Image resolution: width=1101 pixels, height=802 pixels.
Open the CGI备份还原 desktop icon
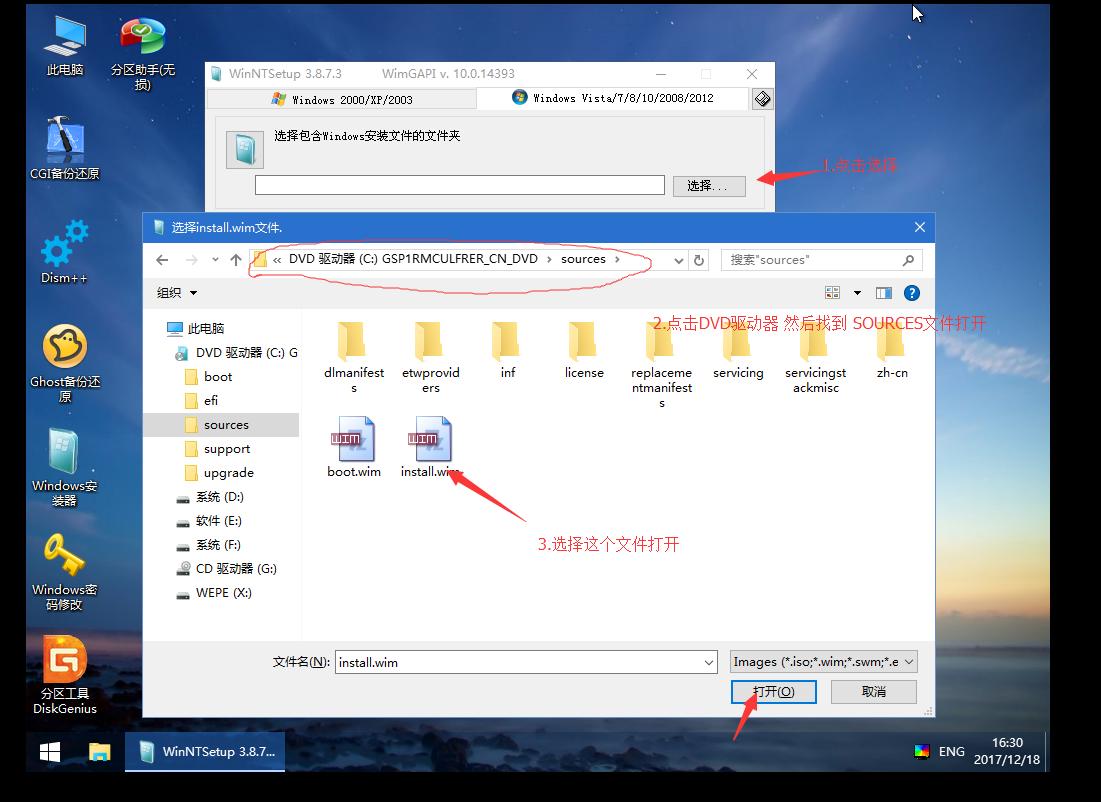tap(63, 140)
